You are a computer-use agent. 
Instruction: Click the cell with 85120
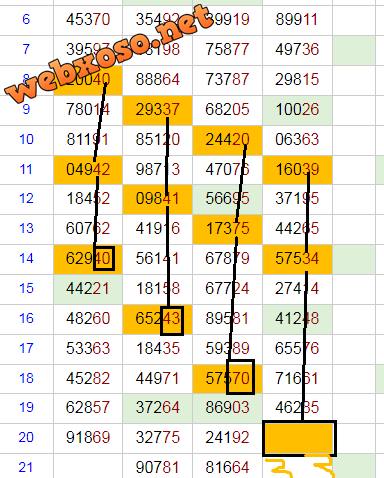point(158,139)
